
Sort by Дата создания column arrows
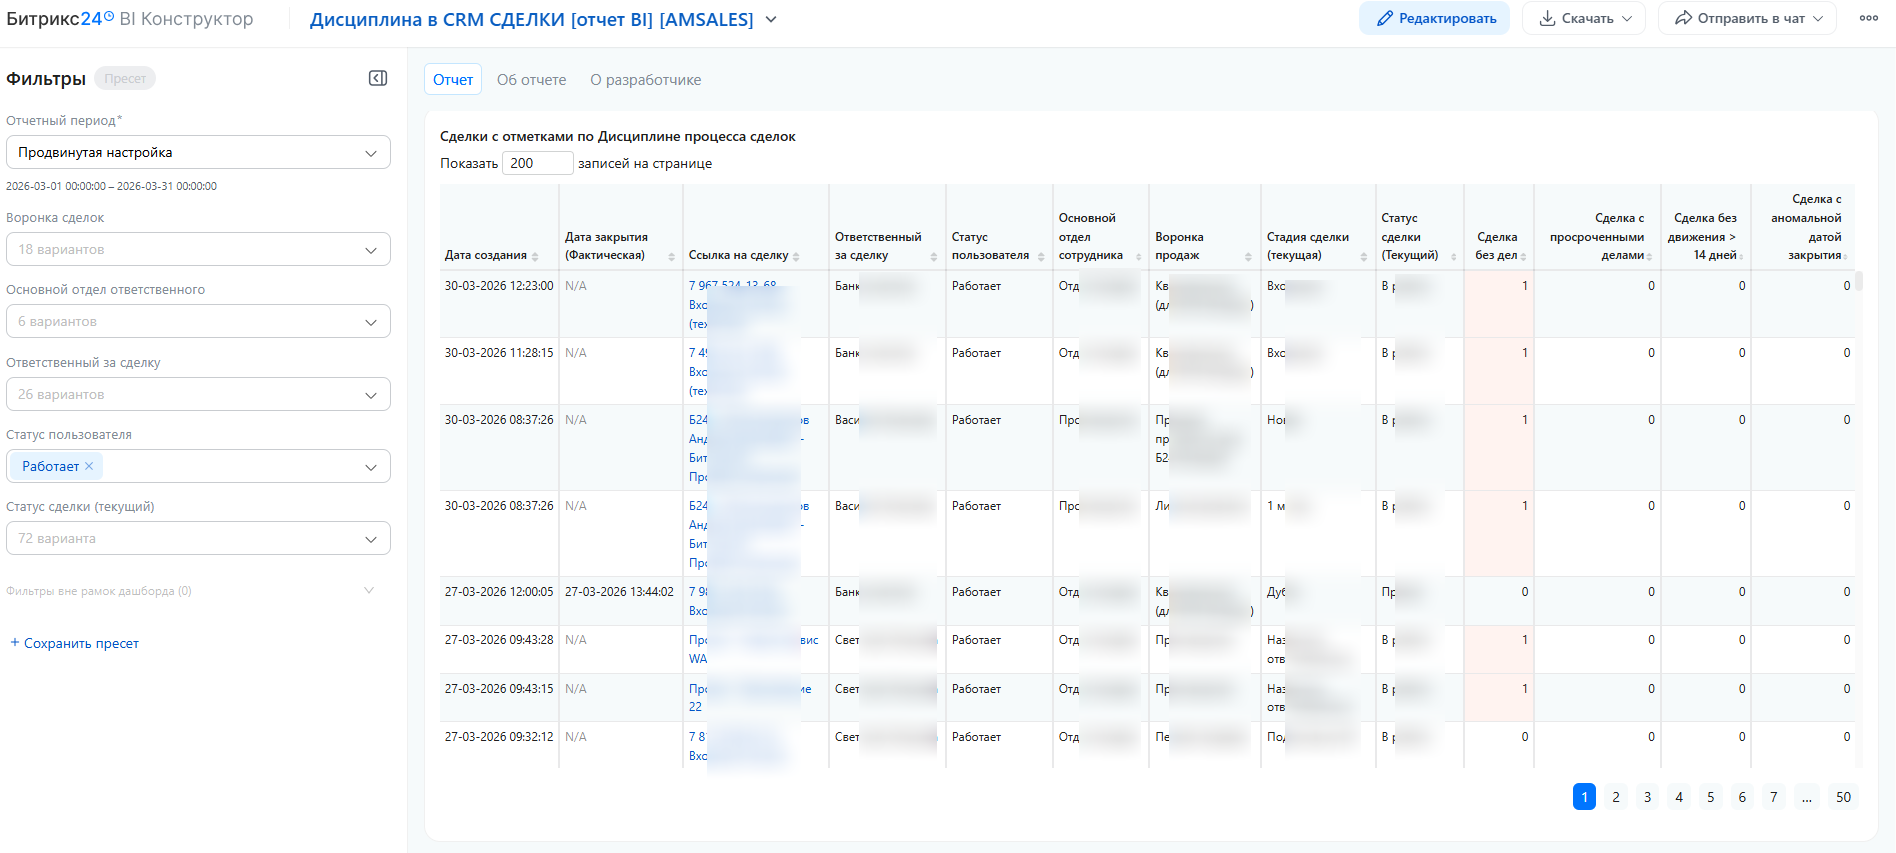click(x=536, y=257)
